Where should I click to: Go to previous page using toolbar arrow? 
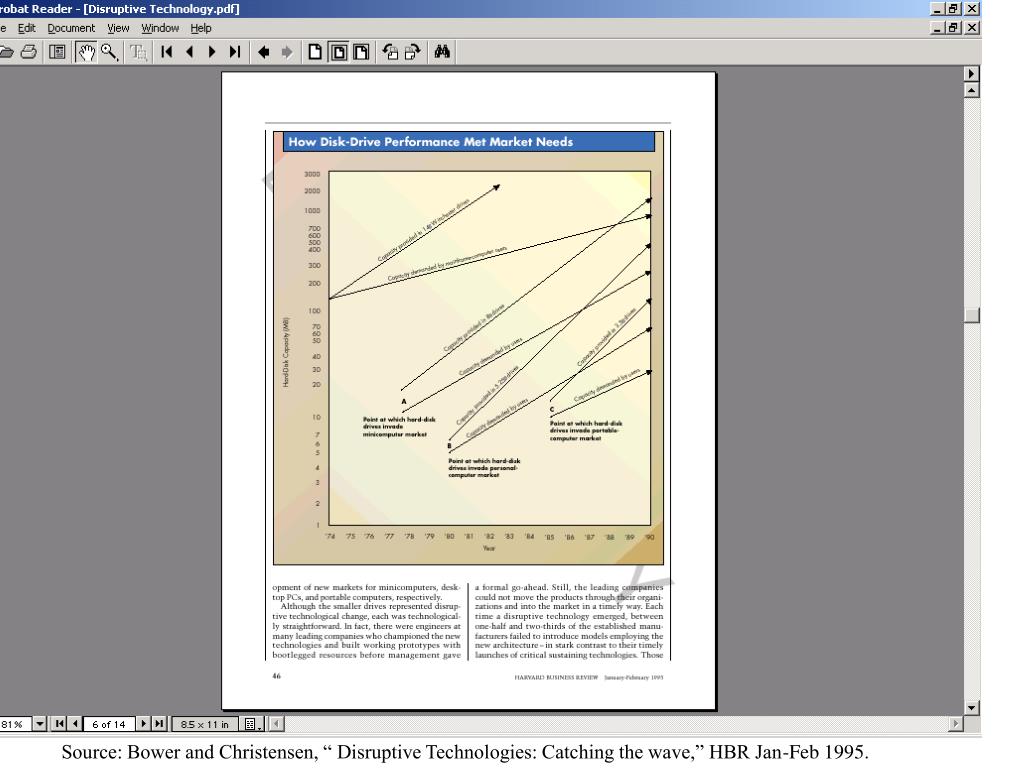[x=189, y=52]
